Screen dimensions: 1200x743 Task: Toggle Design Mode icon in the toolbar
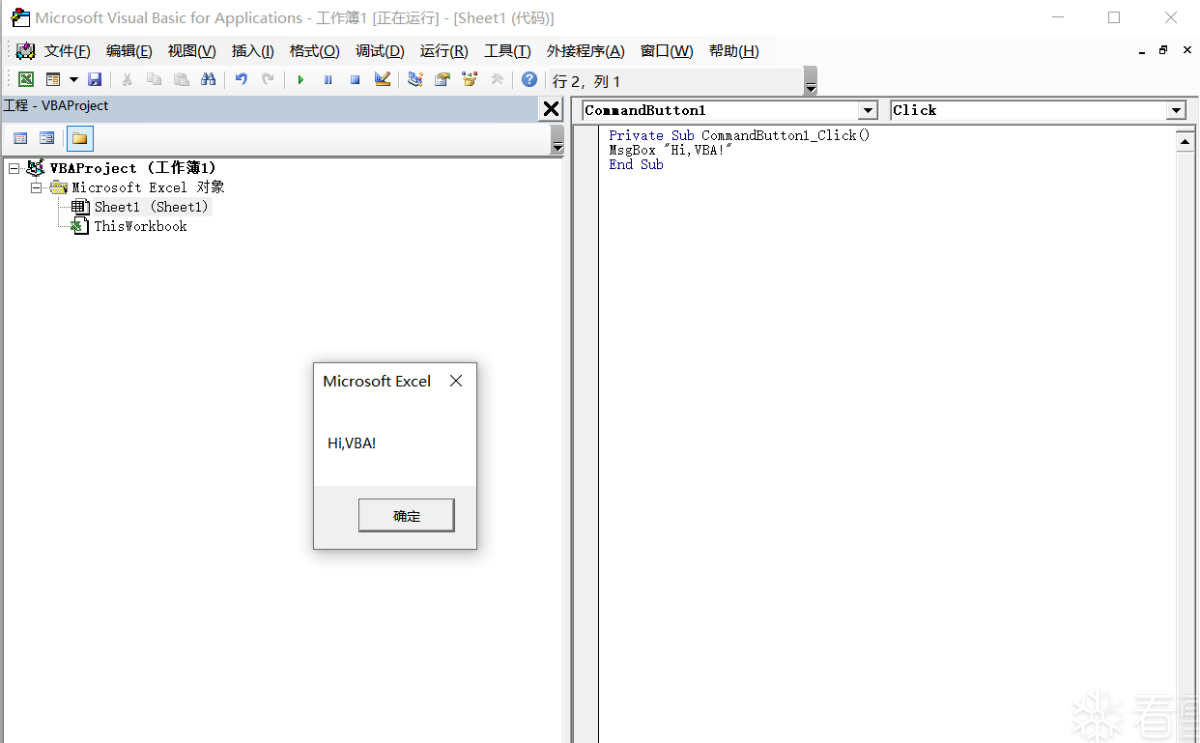pyautogui.click(x=382, y=80)
